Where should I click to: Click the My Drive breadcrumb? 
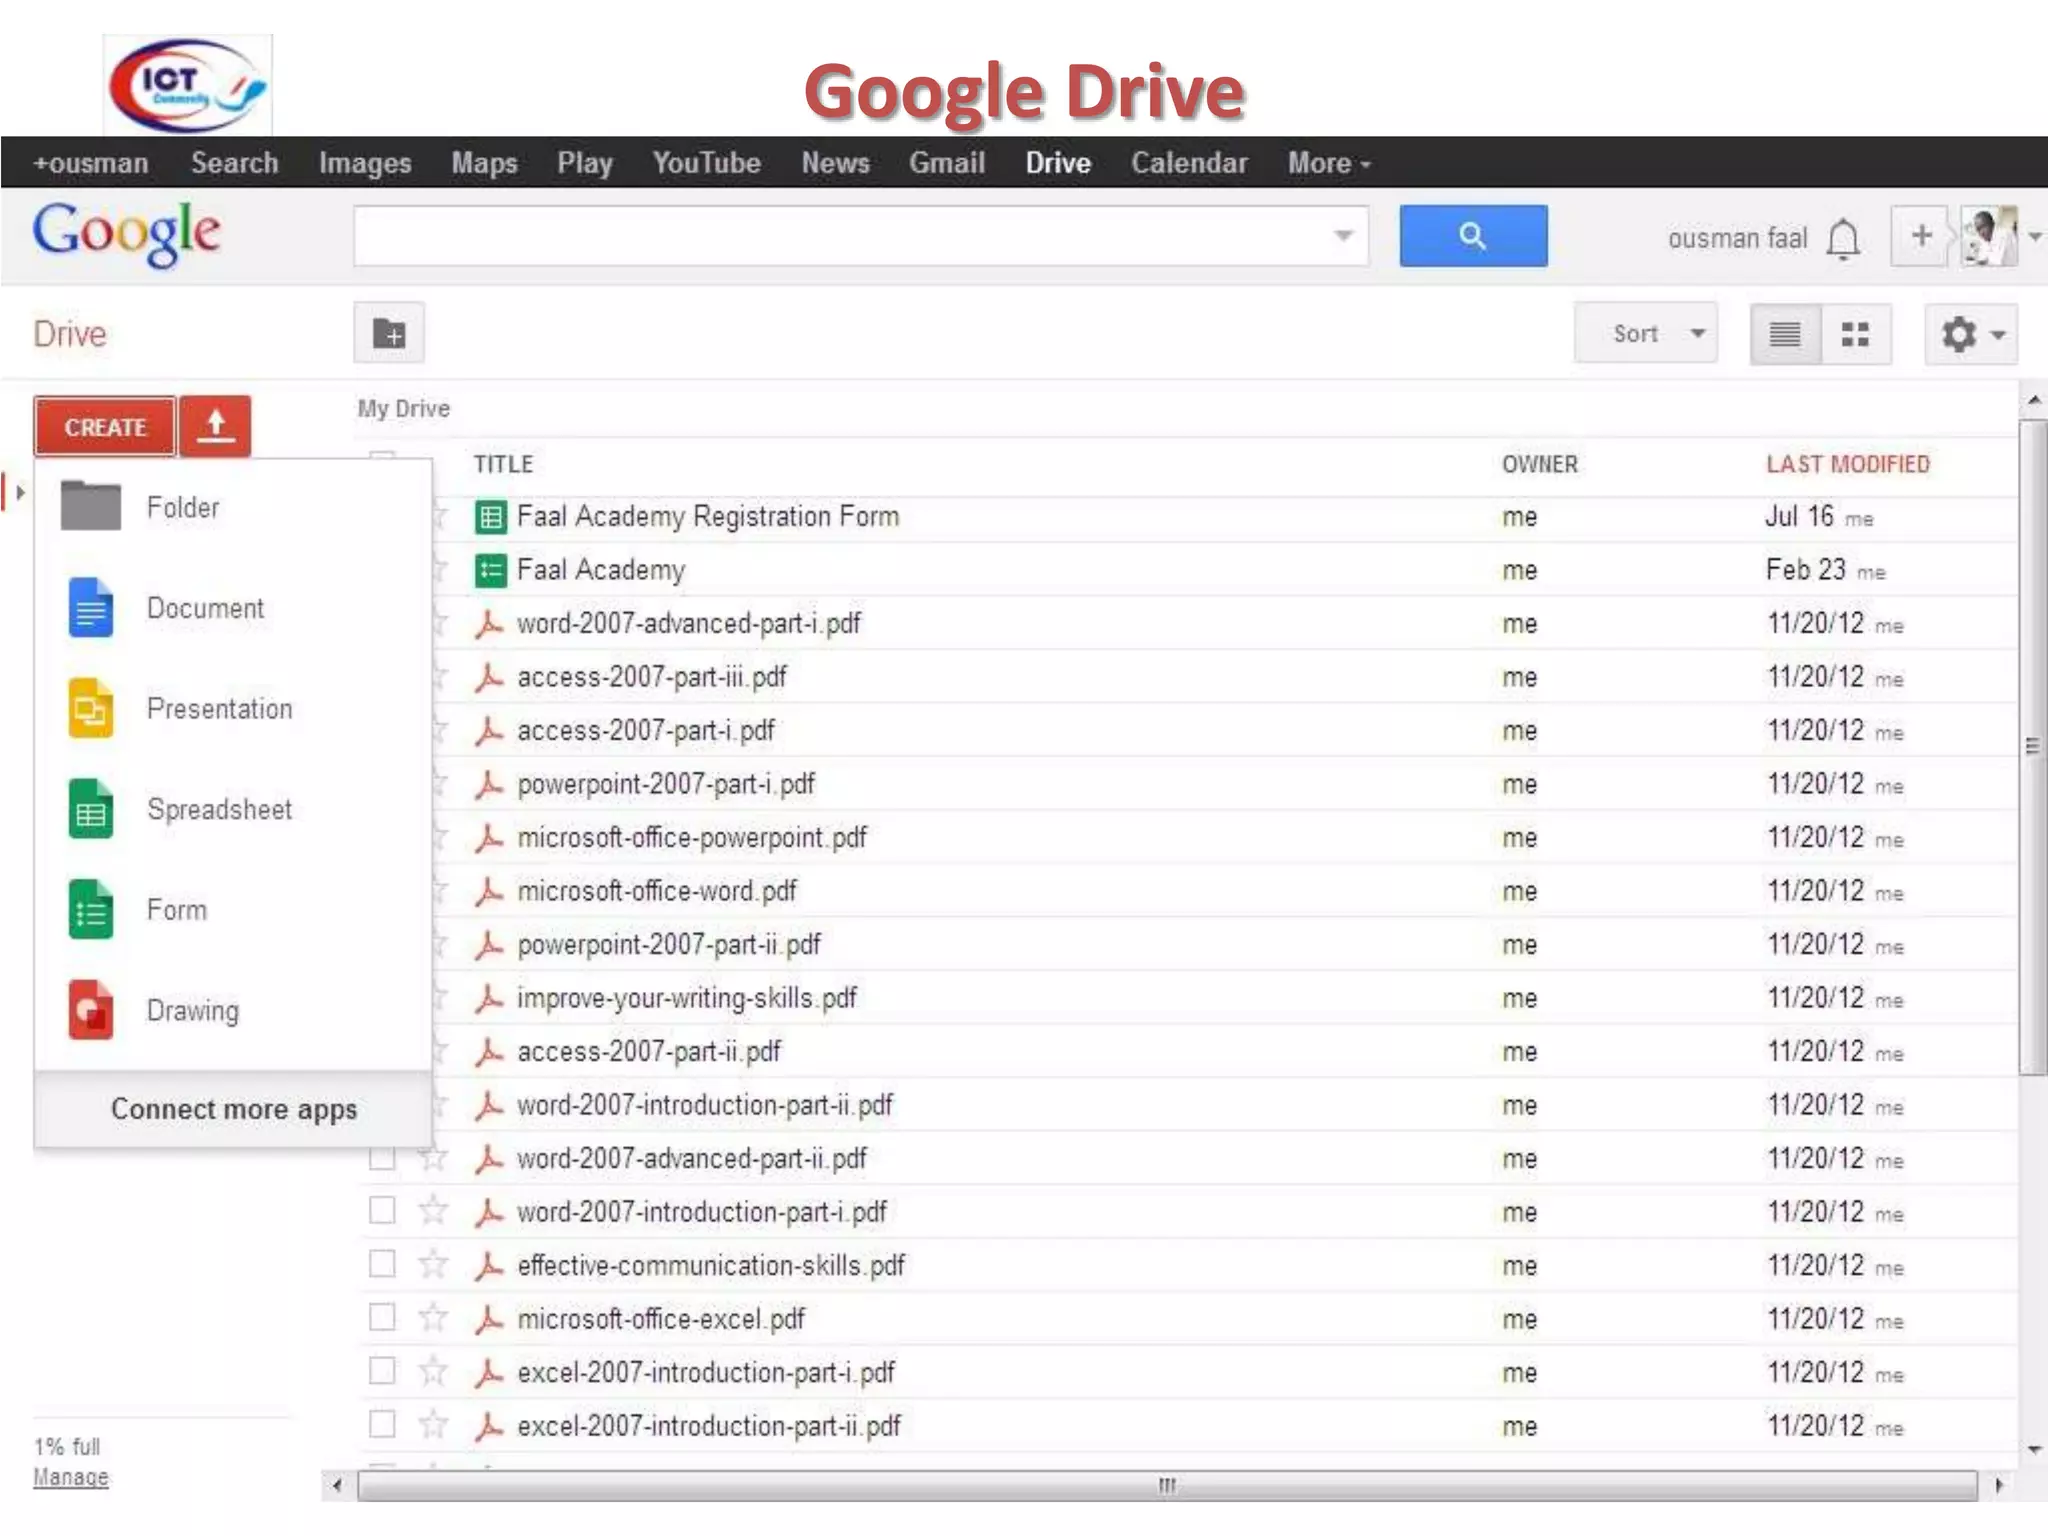(404, 409)
